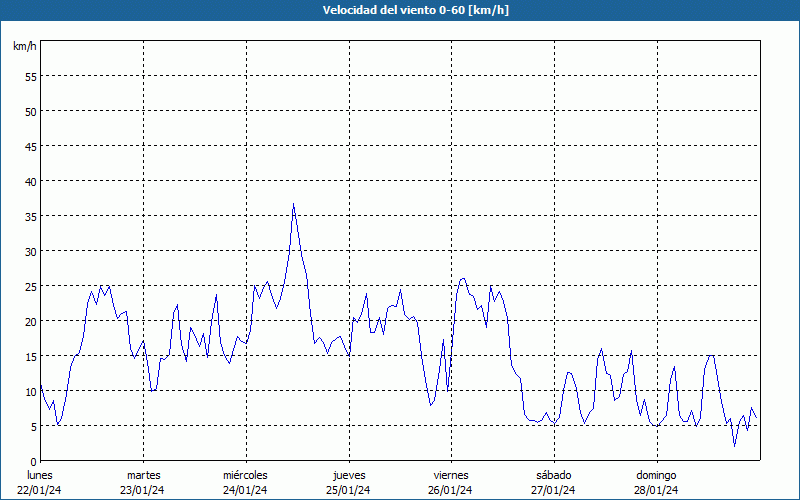Click the "viernes" day label
This screenshot has width=800, height=500.
451,475
